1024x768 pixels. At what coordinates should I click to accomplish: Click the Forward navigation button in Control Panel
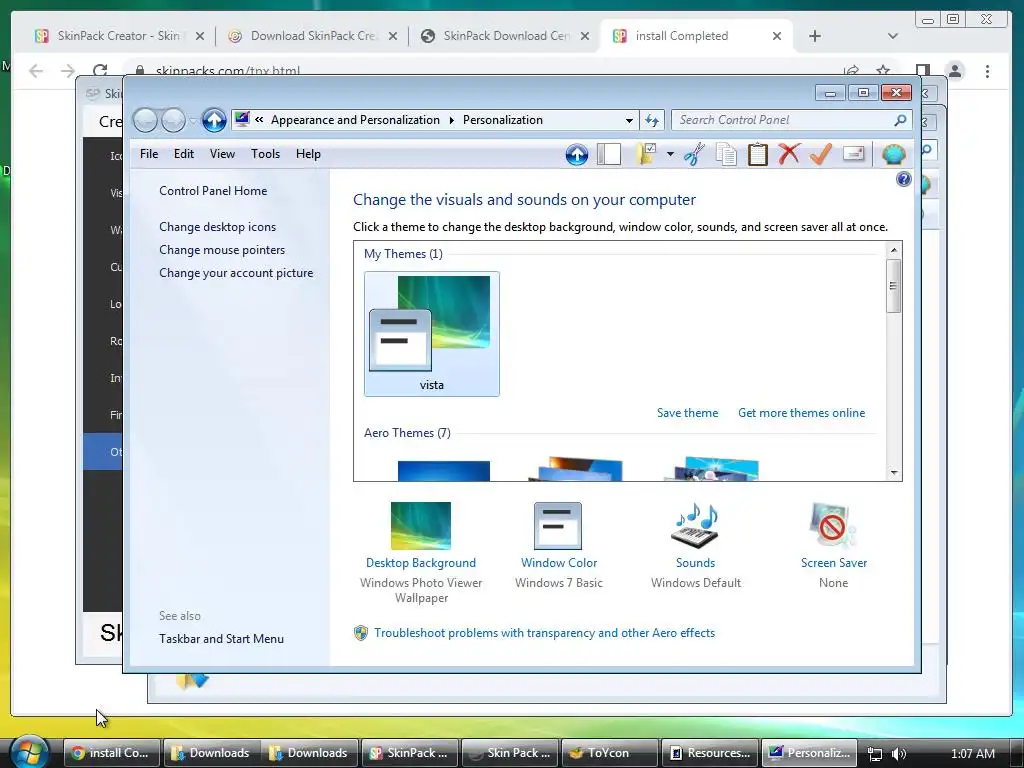(173, 120)
